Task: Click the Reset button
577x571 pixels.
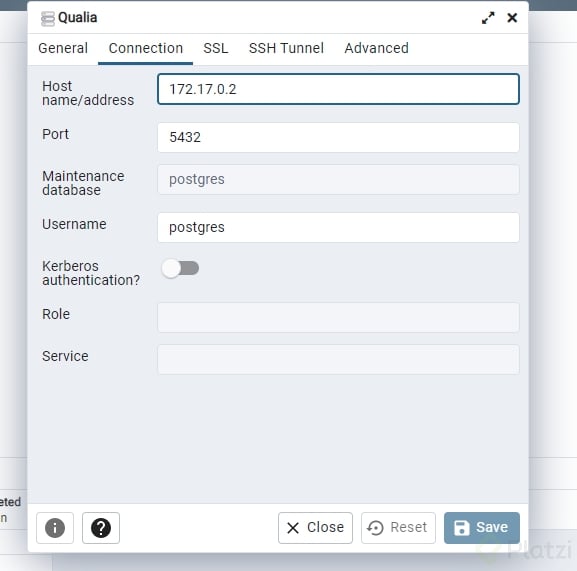Action: click(398, 528)
